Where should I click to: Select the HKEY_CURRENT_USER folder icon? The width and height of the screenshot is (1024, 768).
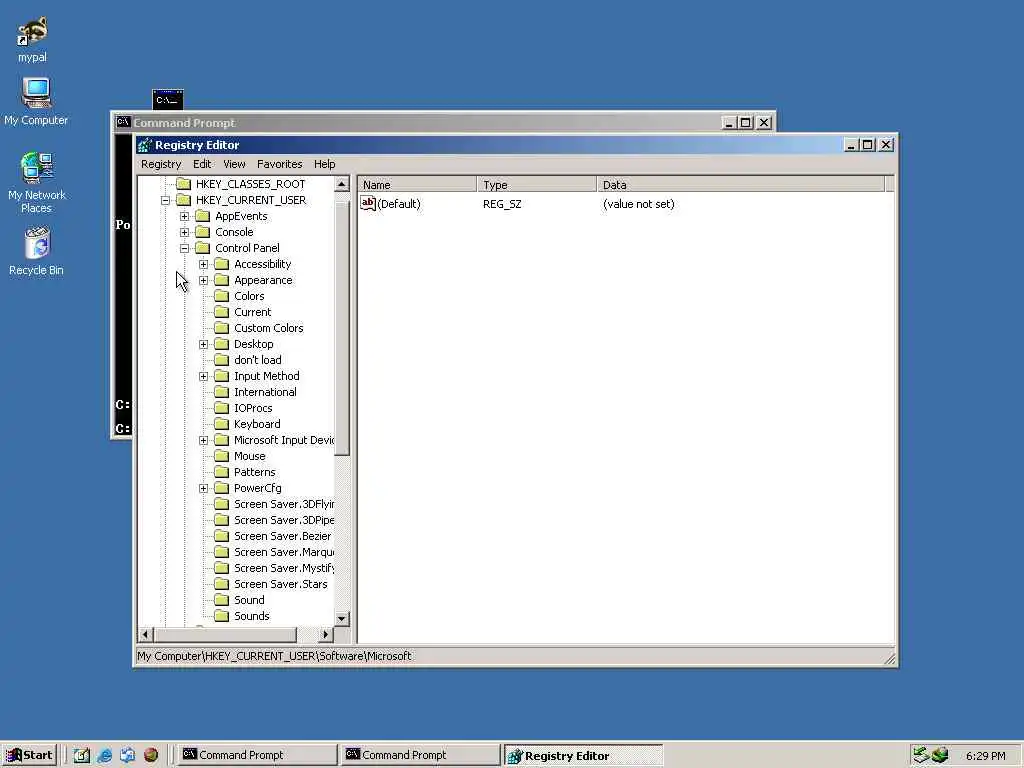point(184,200)
